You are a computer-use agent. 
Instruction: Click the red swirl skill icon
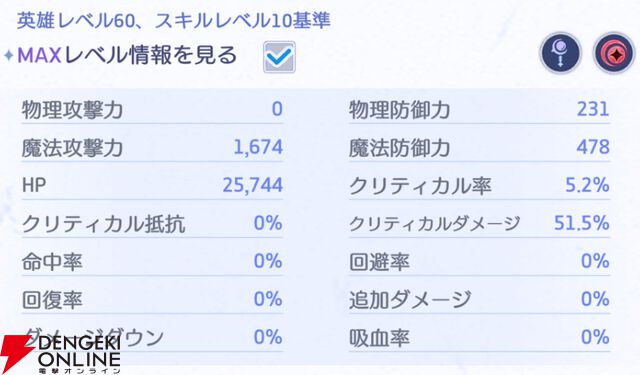(614, 53)
